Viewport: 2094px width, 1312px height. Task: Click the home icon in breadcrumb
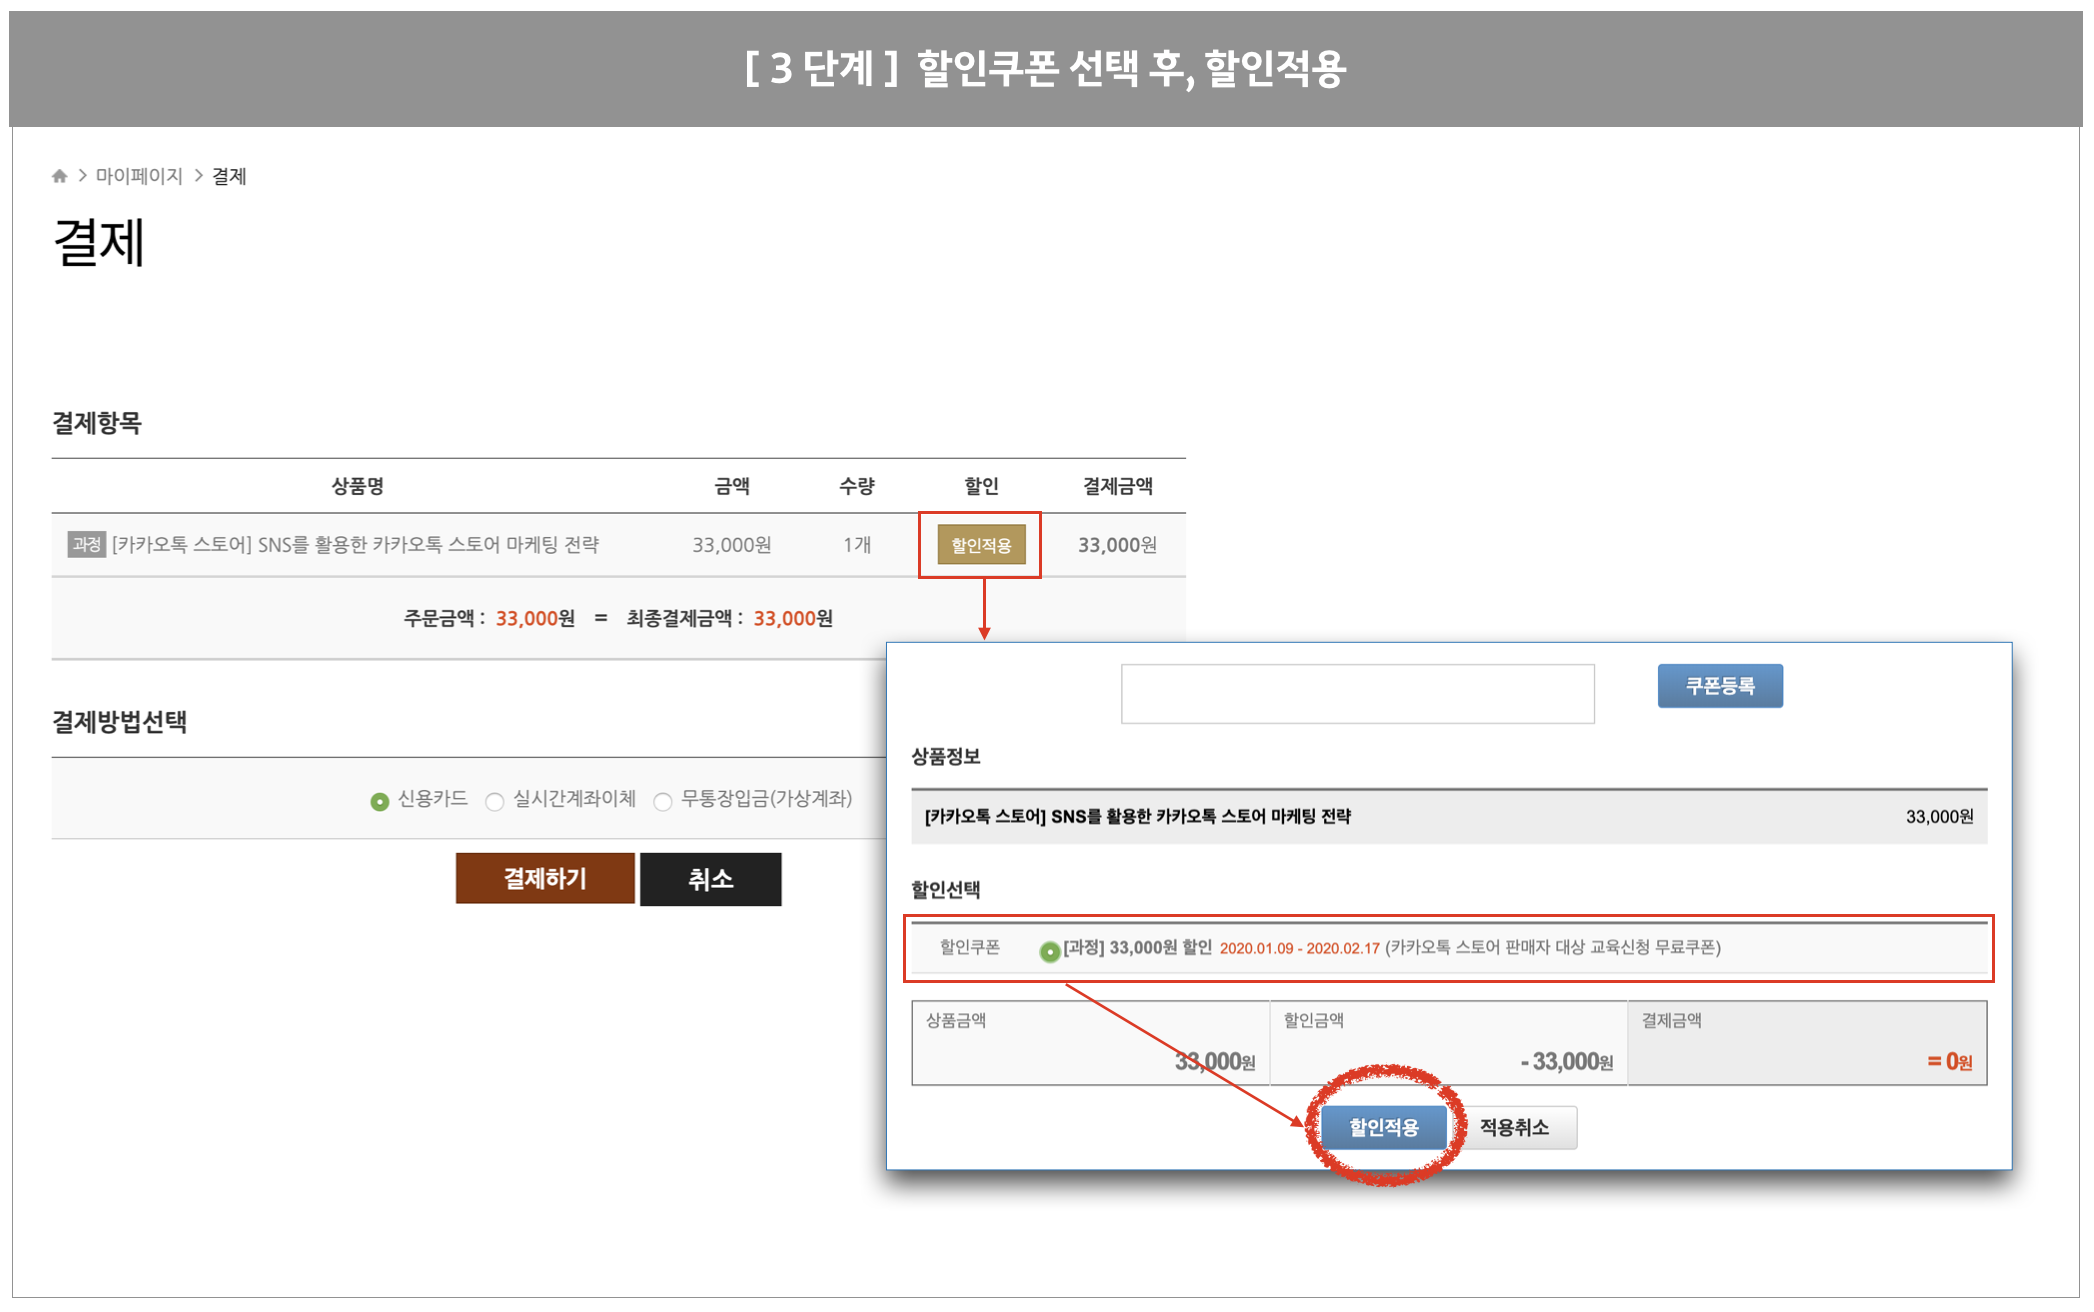point(60,176)
